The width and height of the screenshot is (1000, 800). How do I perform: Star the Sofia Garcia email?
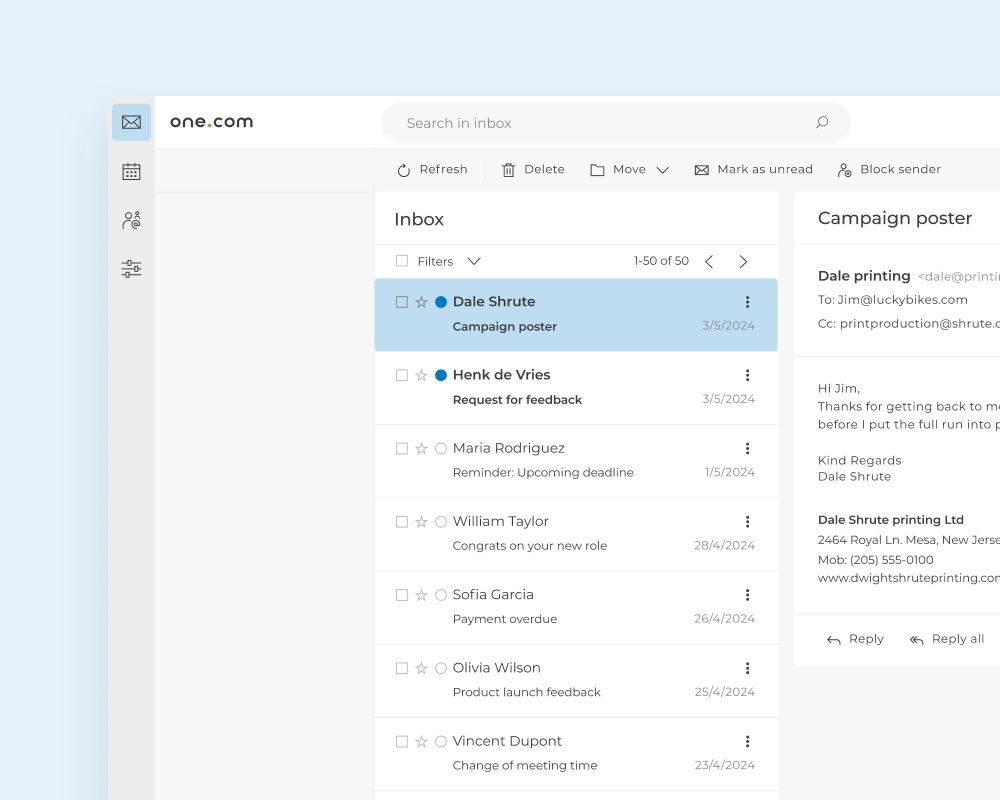pos(421,595)
